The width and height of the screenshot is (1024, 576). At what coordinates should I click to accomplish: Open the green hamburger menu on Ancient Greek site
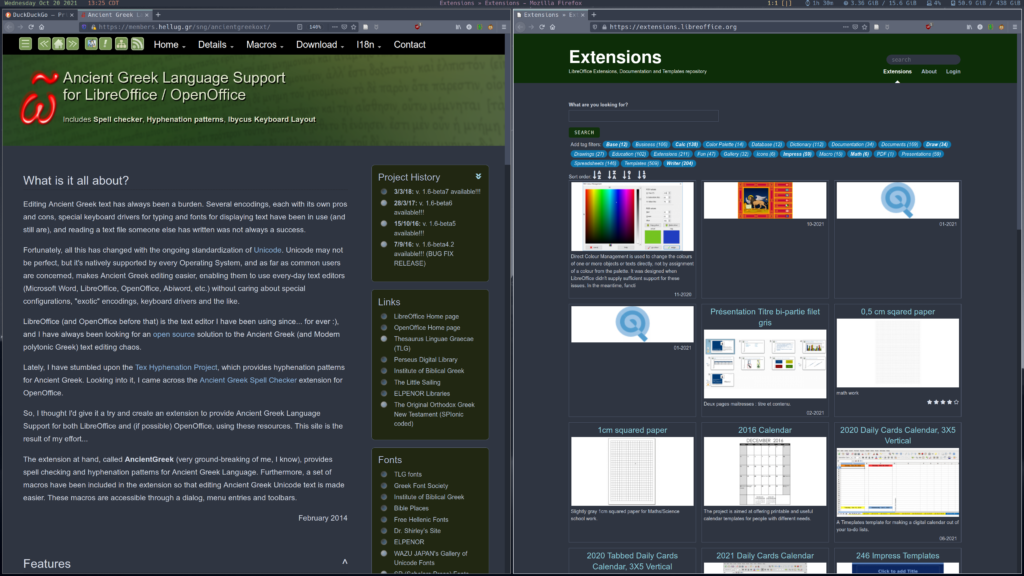(x=25, y=44)
